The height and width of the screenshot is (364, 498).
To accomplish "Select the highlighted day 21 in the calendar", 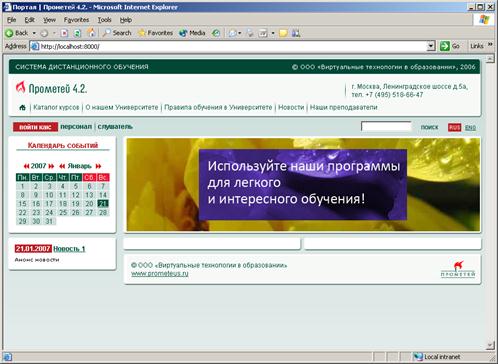I will tap(103, 203).
